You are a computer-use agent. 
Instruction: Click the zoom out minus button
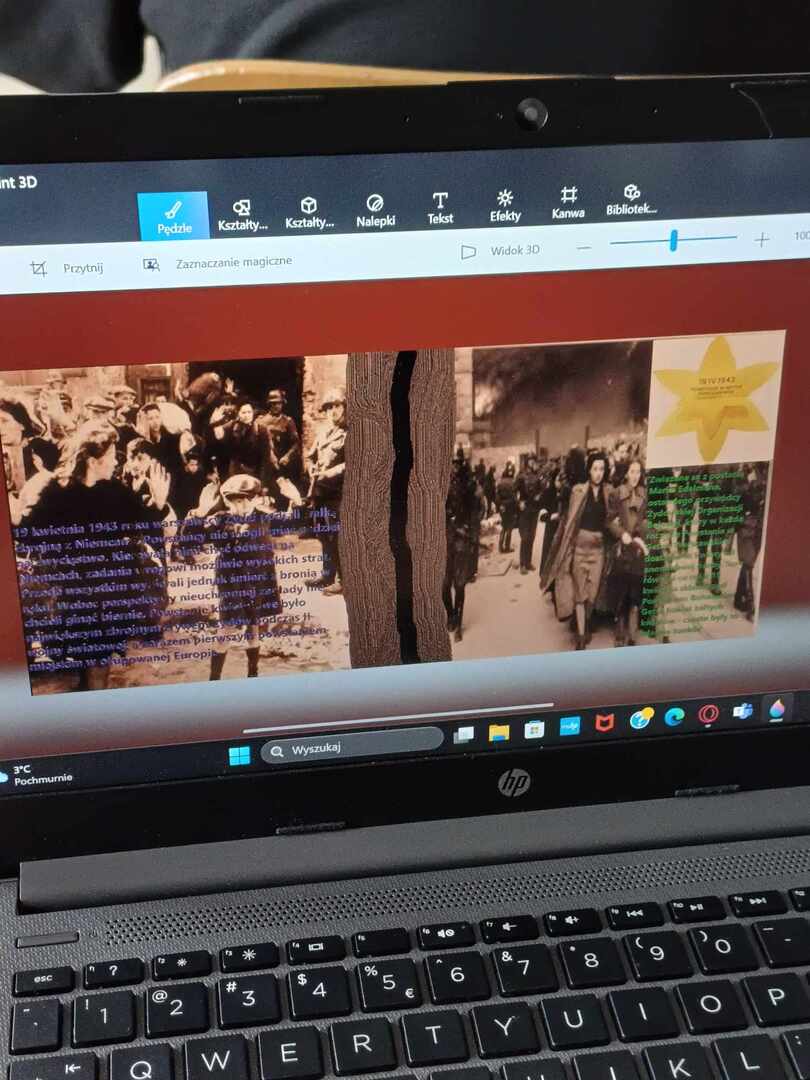click(584, 247)
